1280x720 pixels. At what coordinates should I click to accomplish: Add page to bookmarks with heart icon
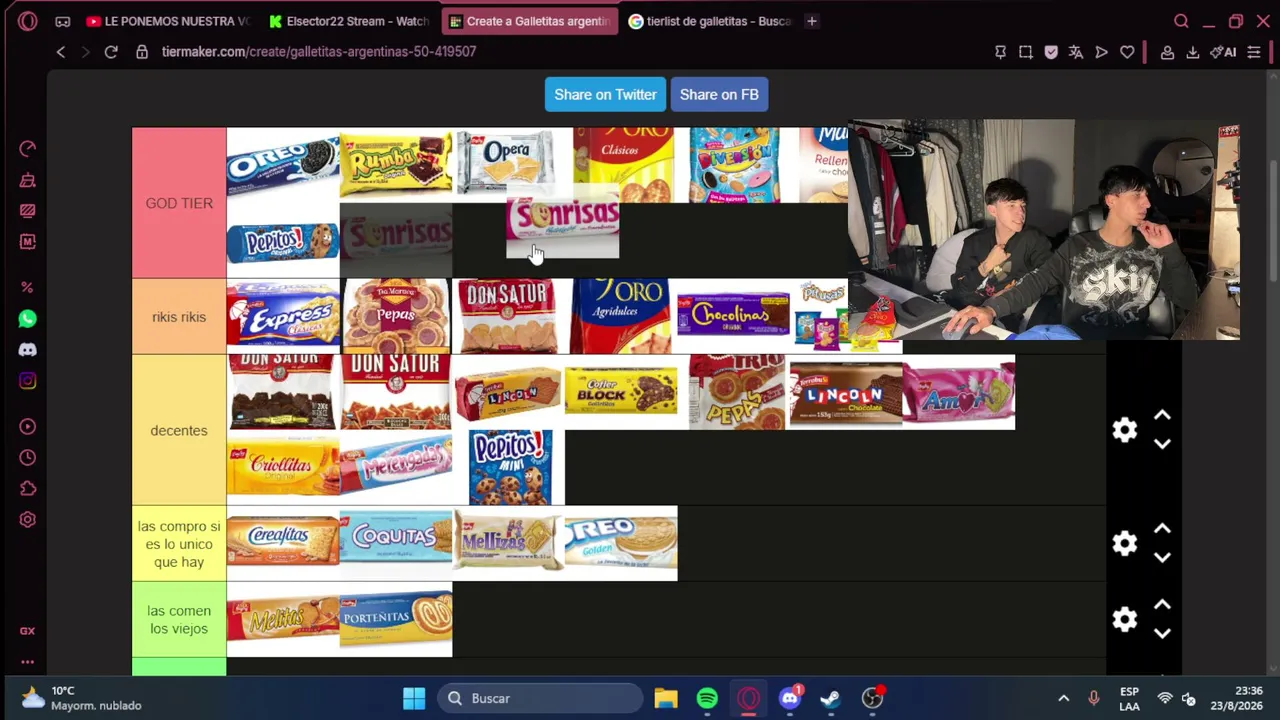tap(1127, 52)
